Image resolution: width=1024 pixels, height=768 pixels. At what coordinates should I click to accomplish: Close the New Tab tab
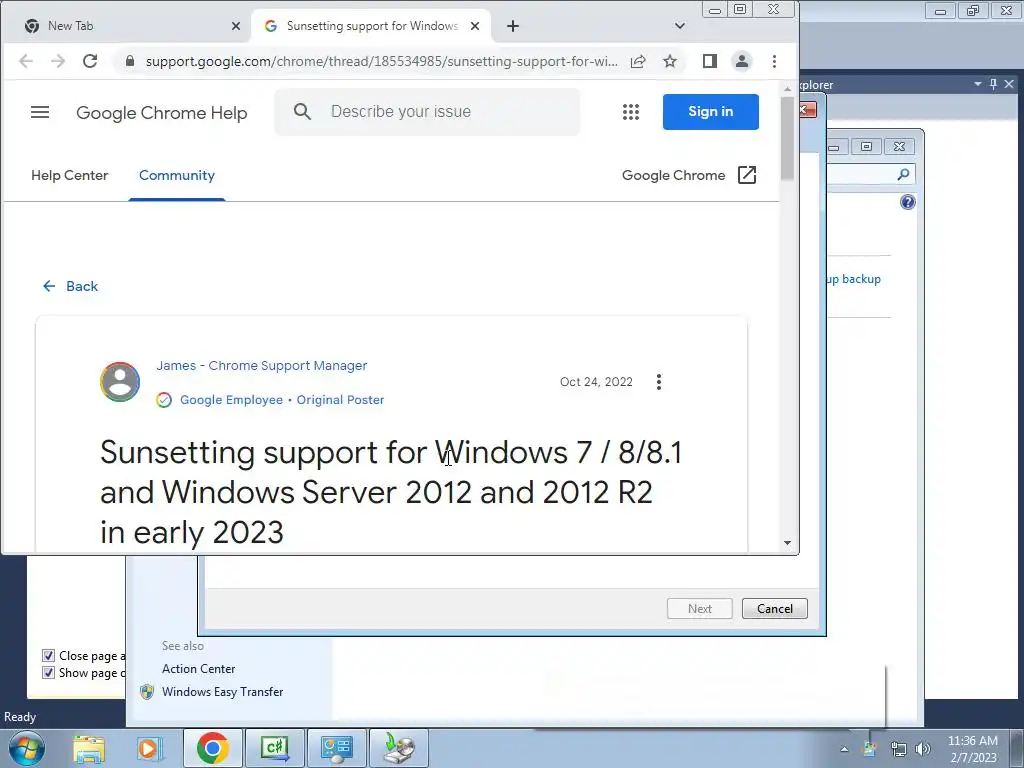click(236, 26)
